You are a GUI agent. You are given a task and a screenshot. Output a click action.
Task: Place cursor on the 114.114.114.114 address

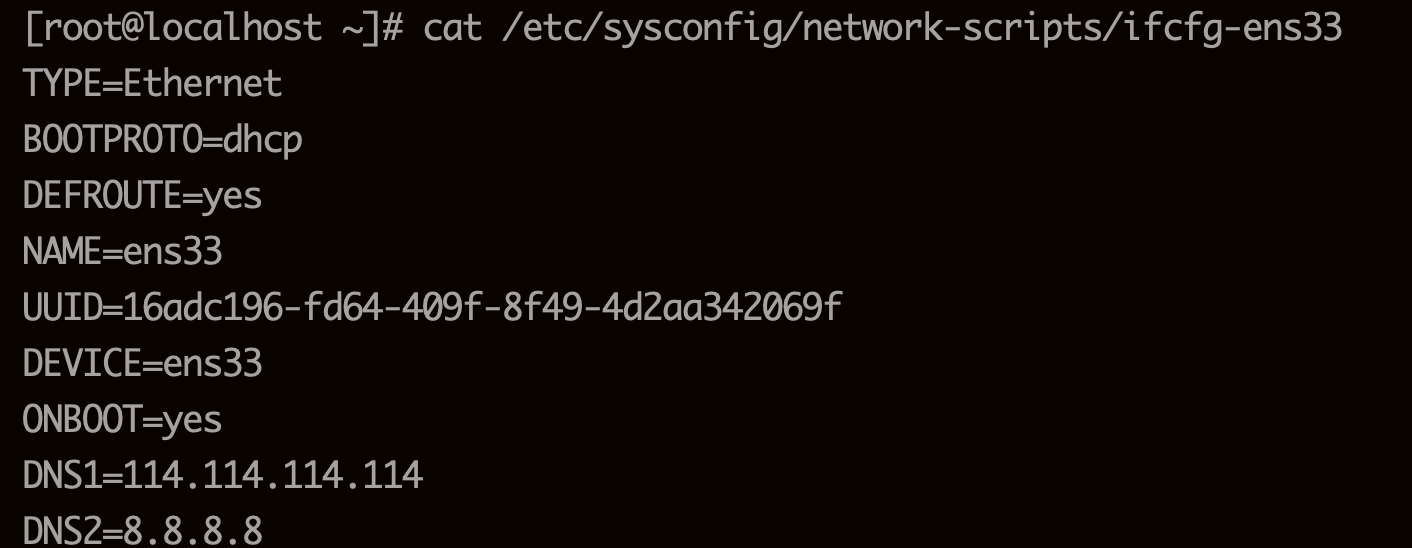[x=273, y=475]
